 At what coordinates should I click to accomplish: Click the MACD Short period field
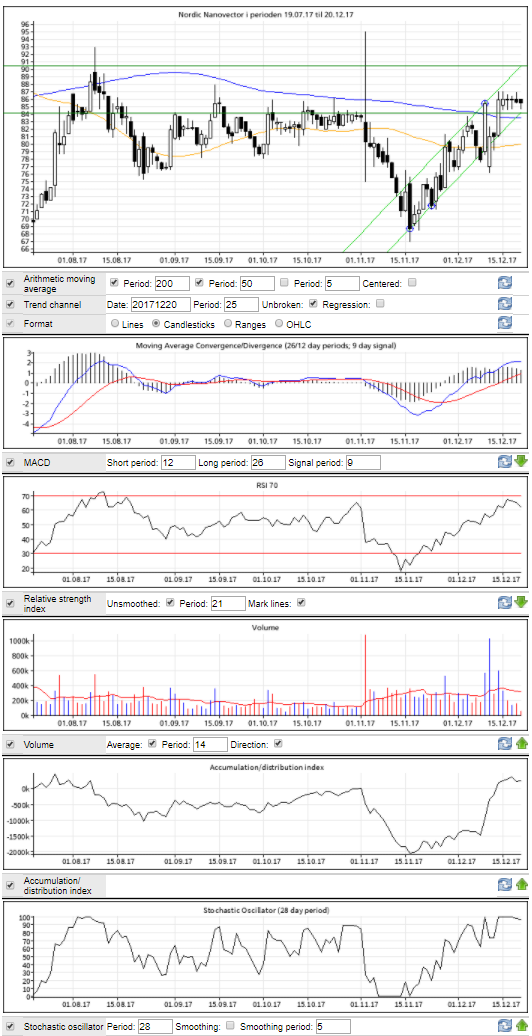point(178,462)
